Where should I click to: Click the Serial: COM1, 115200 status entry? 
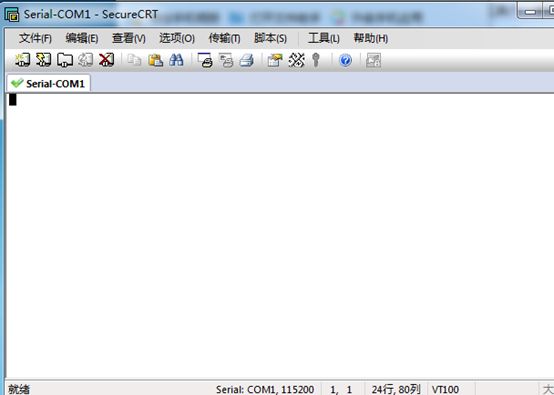pos(265,389)
